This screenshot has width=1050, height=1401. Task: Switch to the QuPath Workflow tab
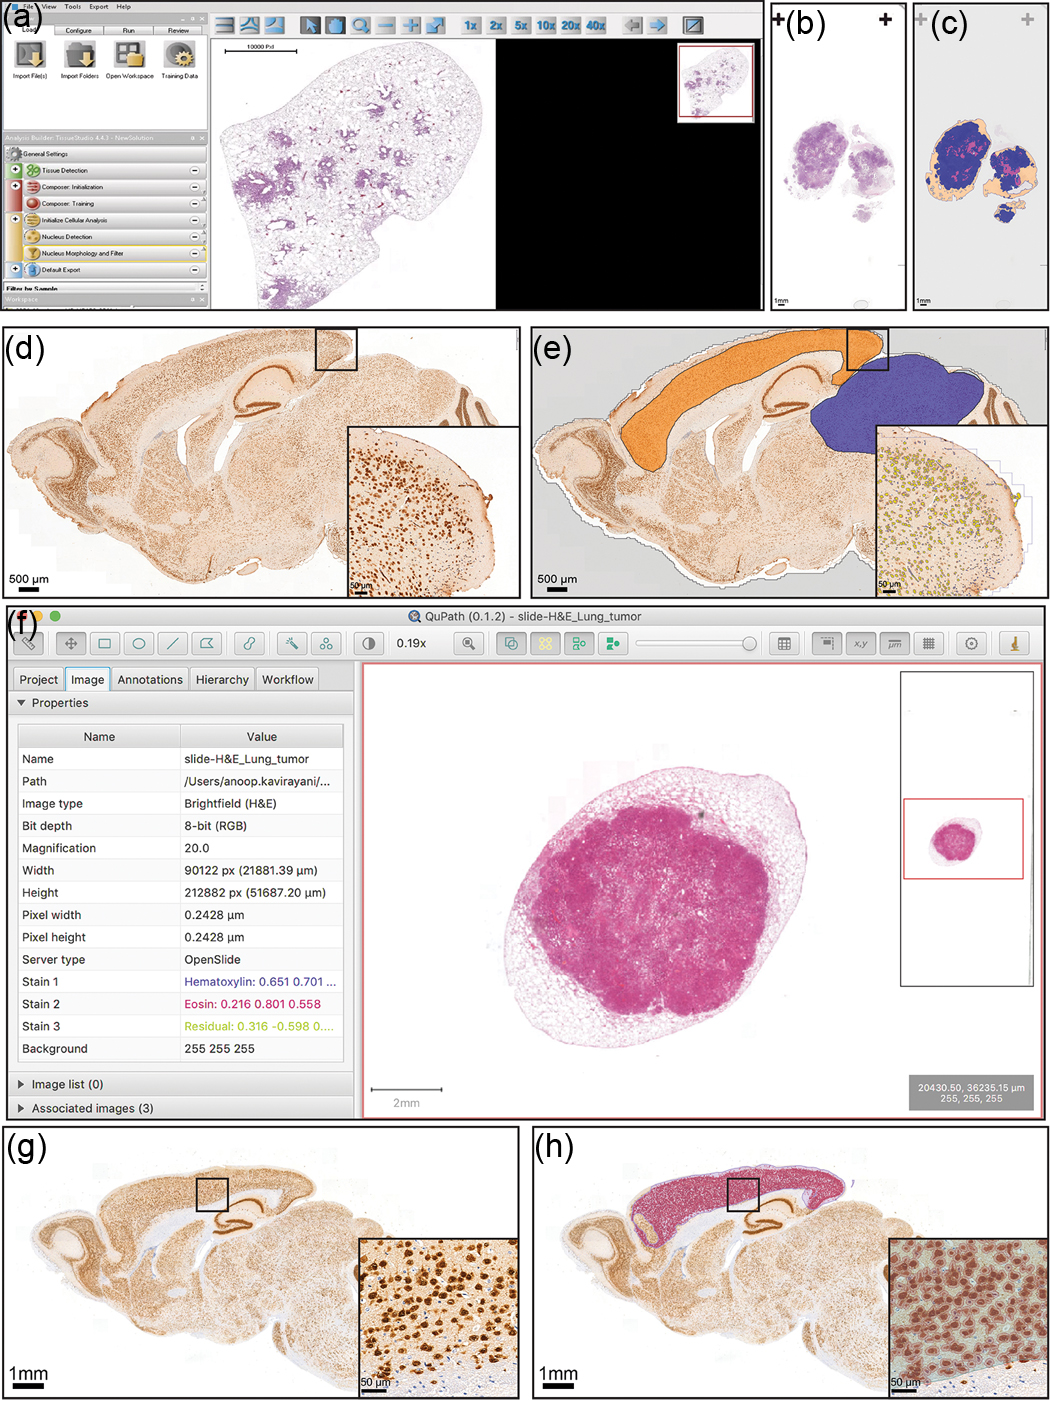(x=288, y=679)
